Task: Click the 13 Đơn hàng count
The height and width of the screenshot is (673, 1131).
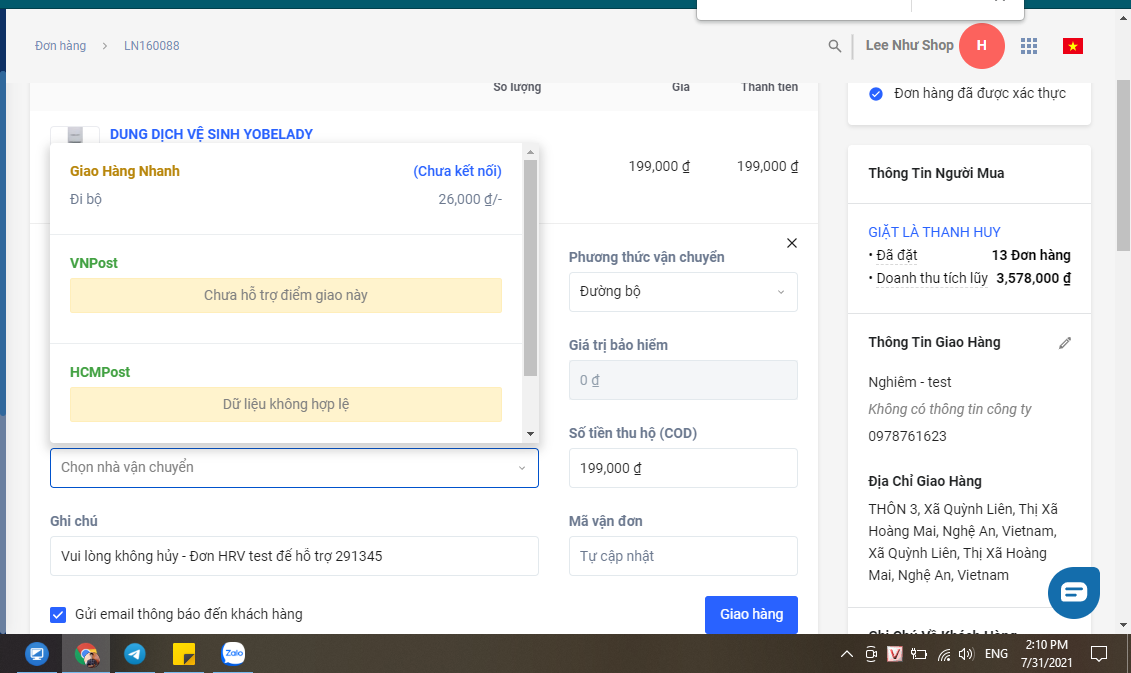Action: [x=1031, y=255]
